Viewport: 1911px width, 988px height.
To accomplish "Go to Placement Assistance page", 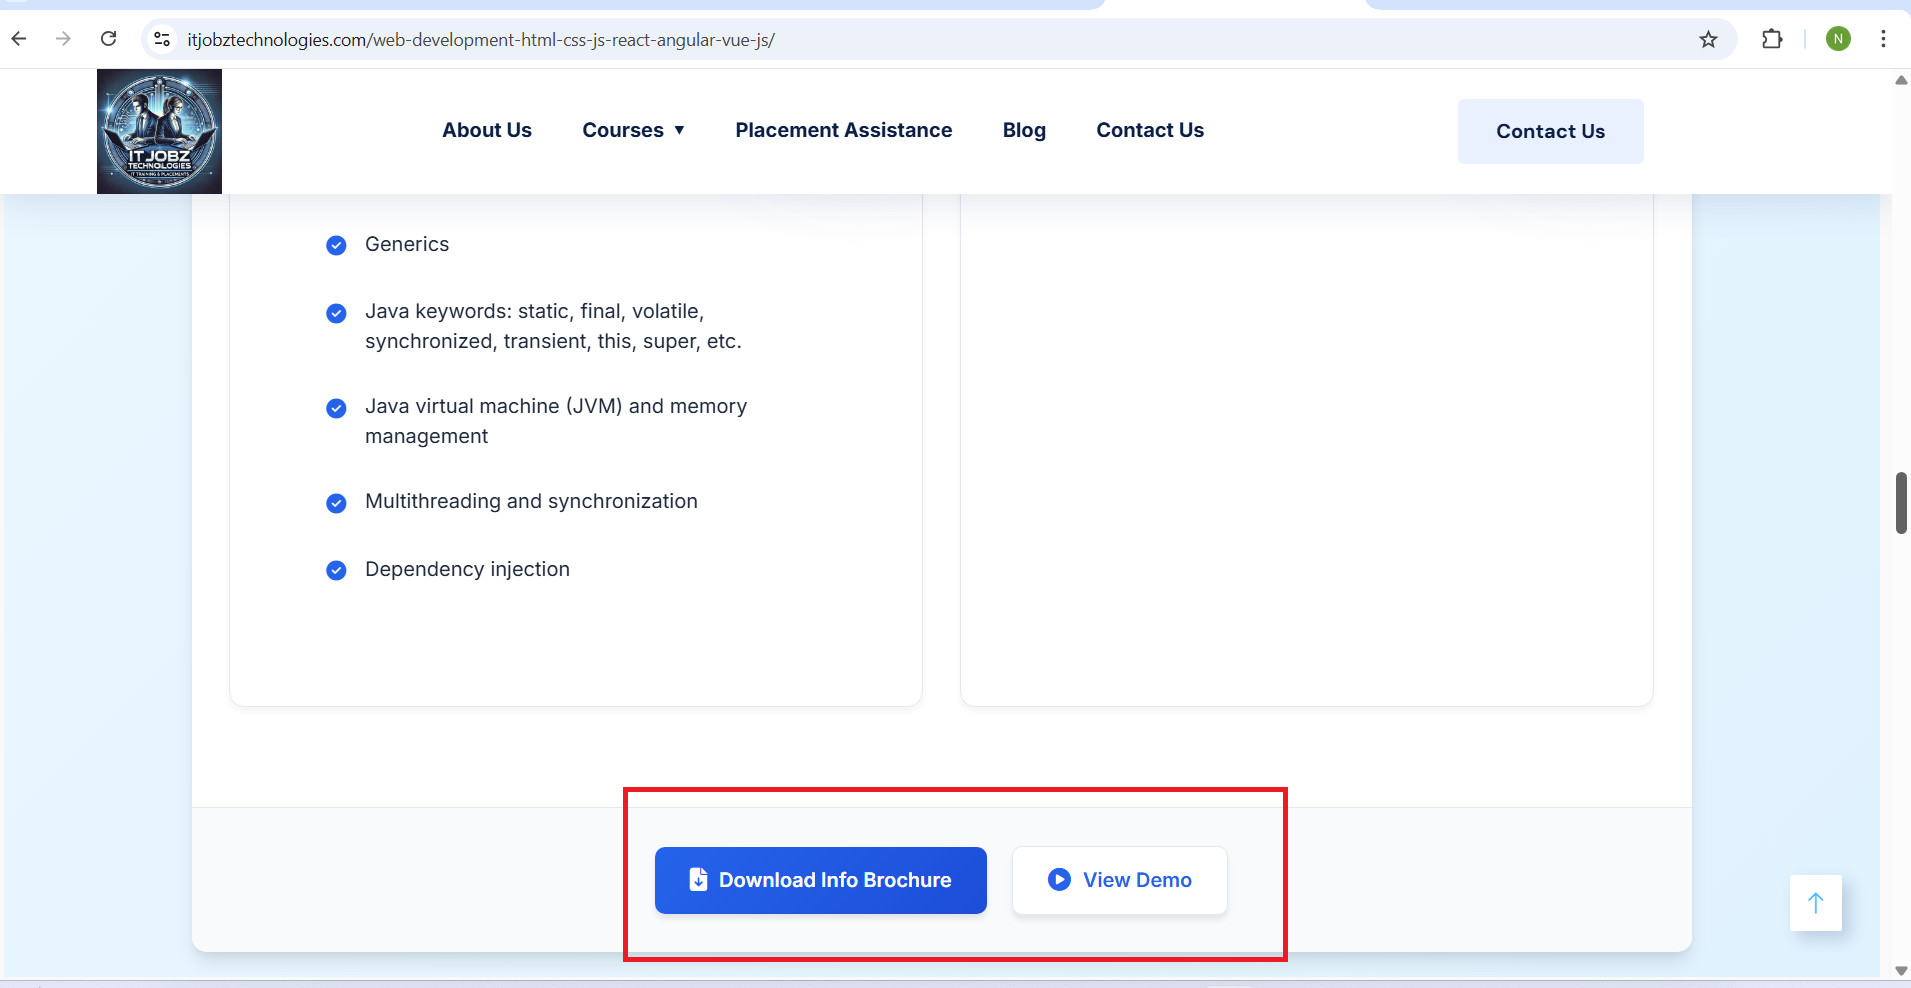I will (843, 130).
